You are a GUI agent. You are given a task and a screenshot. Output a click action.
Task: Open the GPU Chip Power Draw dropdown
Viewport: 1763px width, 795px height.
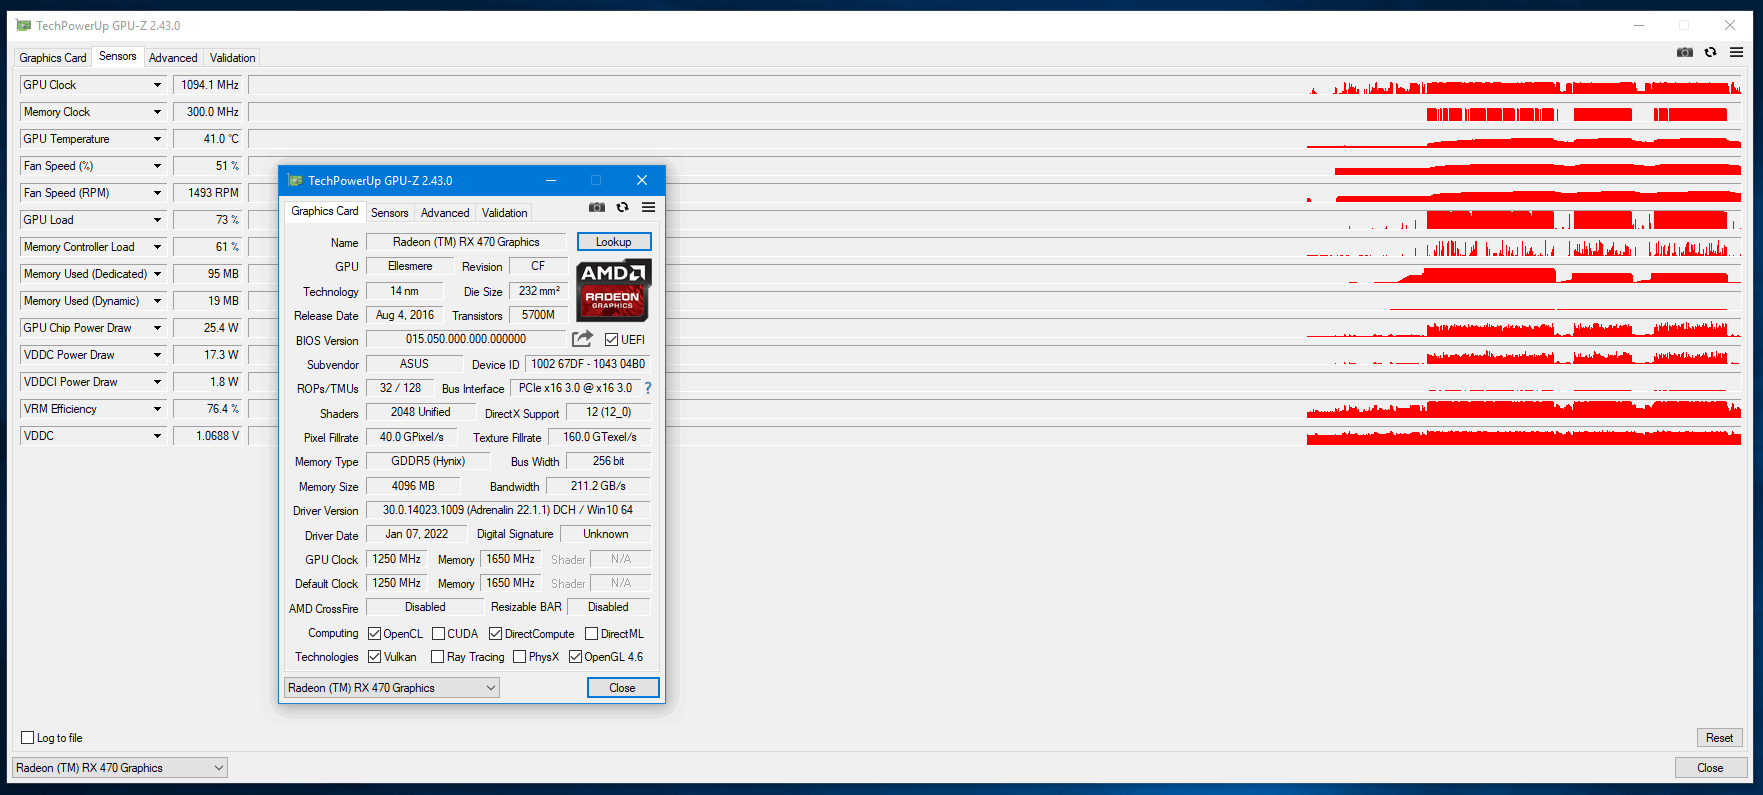pos(157,328)
